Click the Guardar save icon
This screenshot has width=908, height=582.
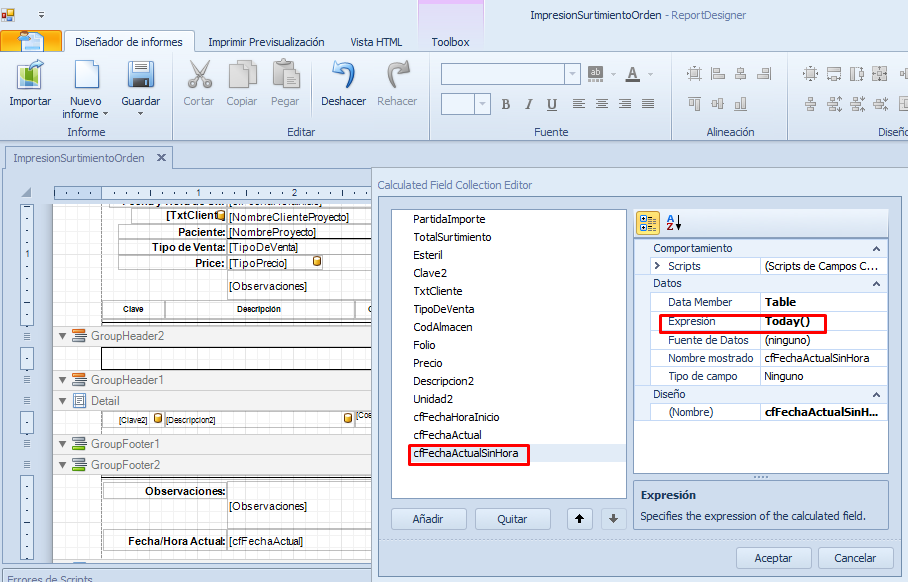tap(140, 76)
